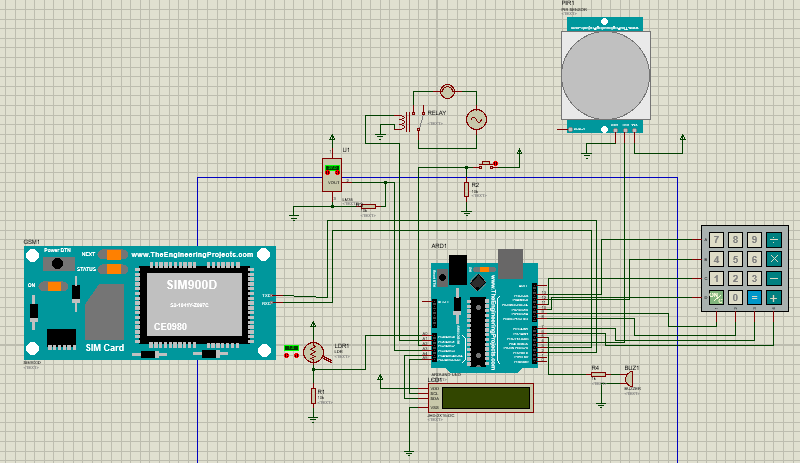Toggle the Power DTN switch on GSM module
Screen dimensions: 800x463
pyautogui.click(x=58, y=264)
